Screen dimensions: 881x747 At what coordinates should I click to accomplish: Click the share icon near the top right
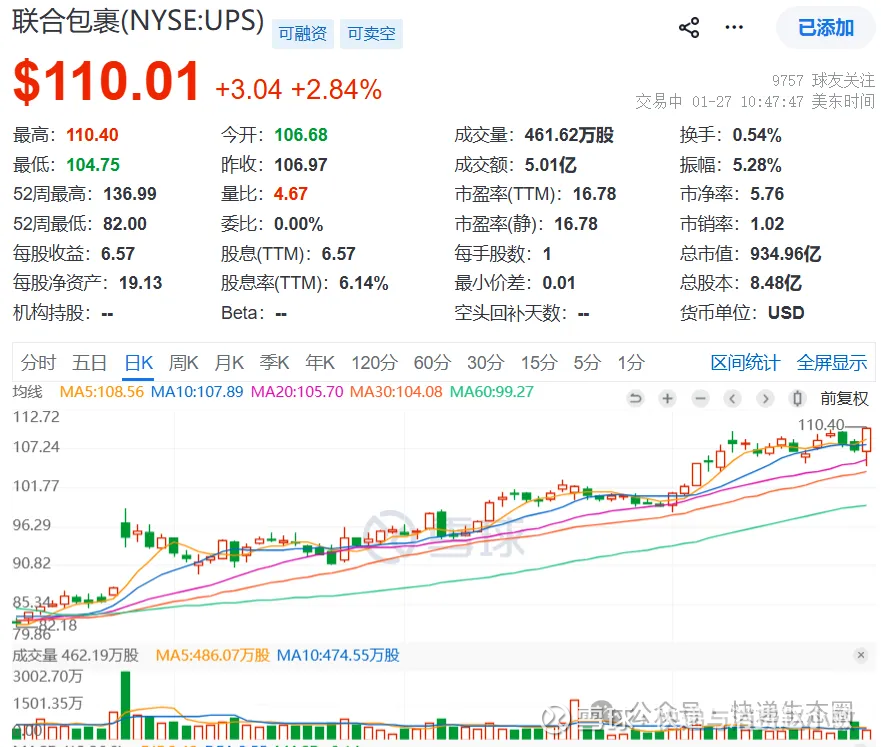(x=689, y=28)
